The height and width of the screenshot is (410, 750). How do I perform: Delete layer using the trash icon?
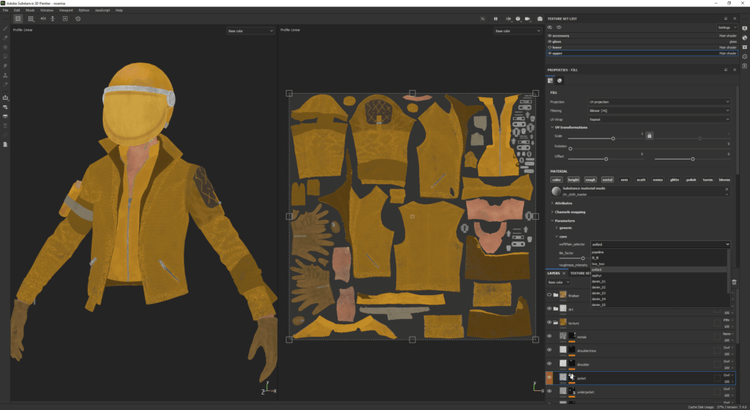733,282
